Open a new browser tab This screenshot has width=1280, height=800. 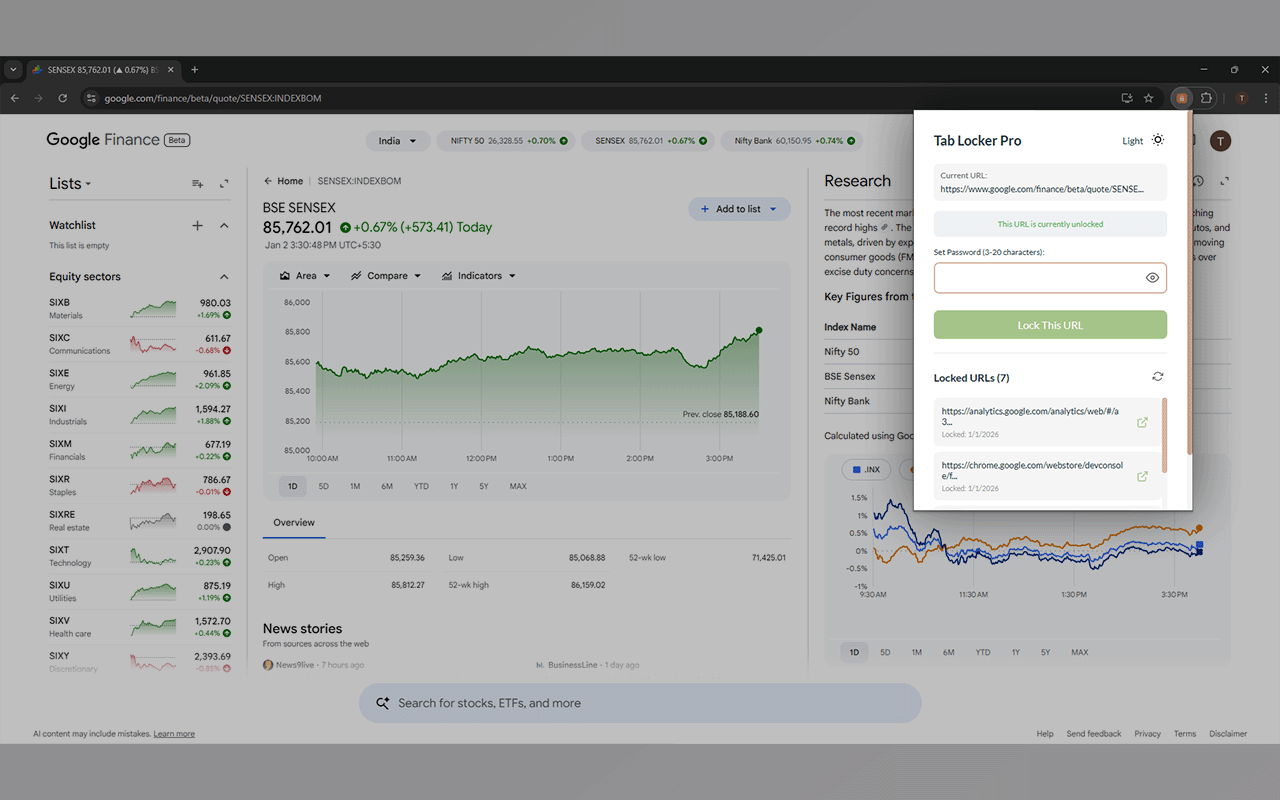coord(195,70)
